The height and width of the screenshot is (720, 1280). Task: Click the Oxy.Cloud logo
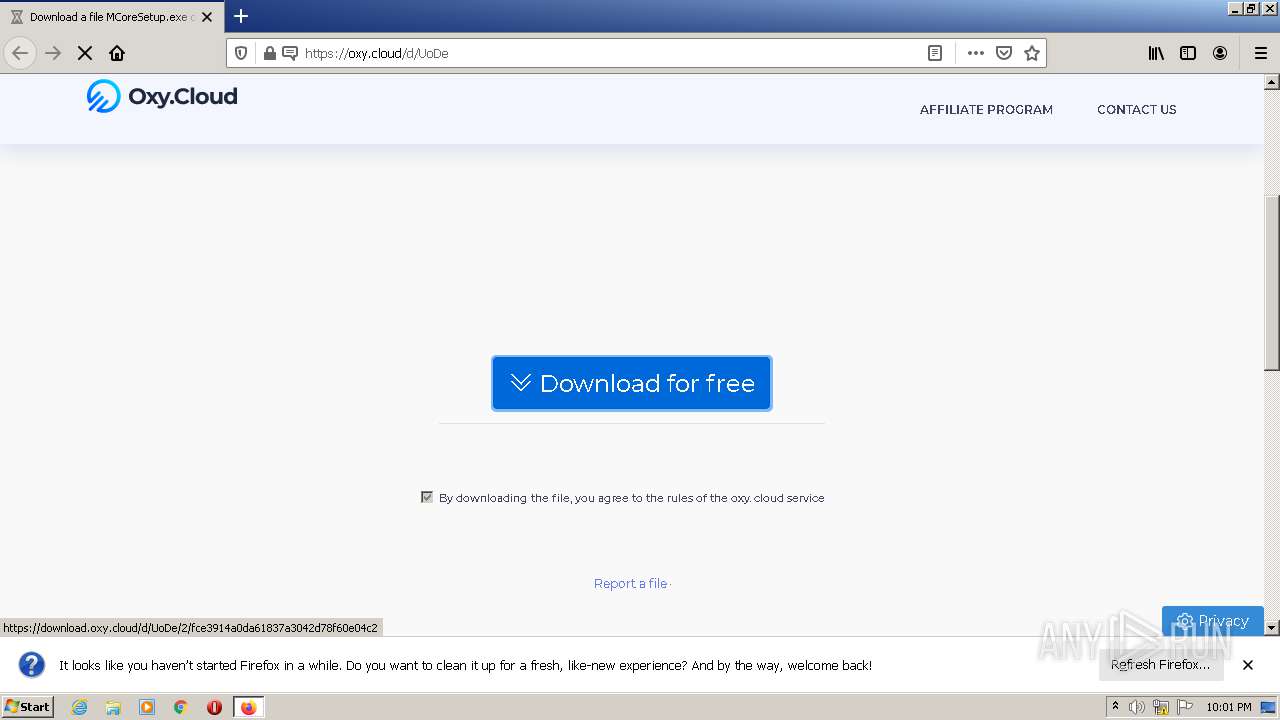pyautogui.click(x=162, y=96)
